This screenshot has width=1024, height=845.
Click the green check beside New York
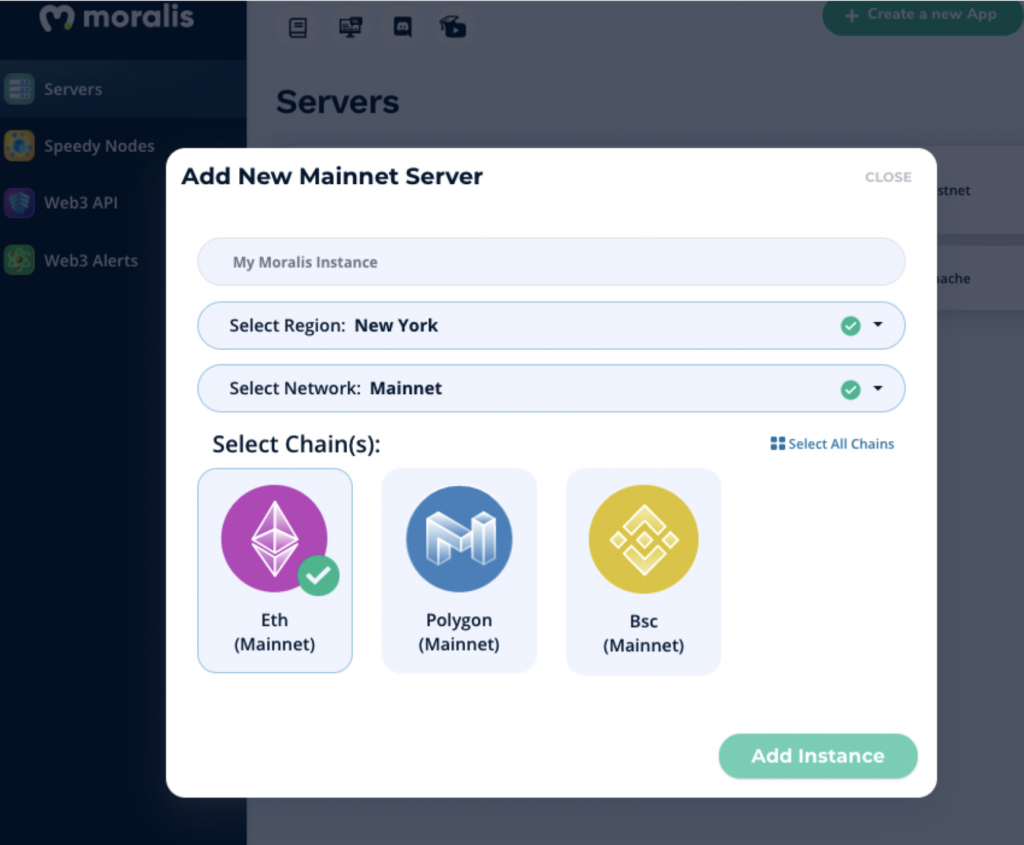coord(850,325)
